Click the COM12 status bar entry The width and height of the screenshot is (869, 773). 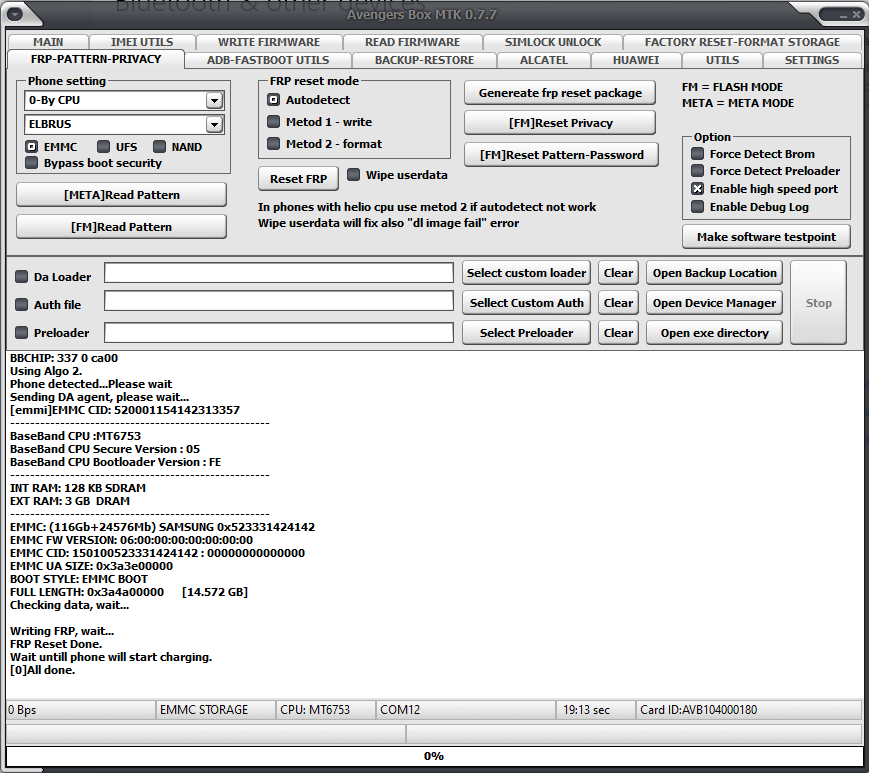[x=466, y=710]
